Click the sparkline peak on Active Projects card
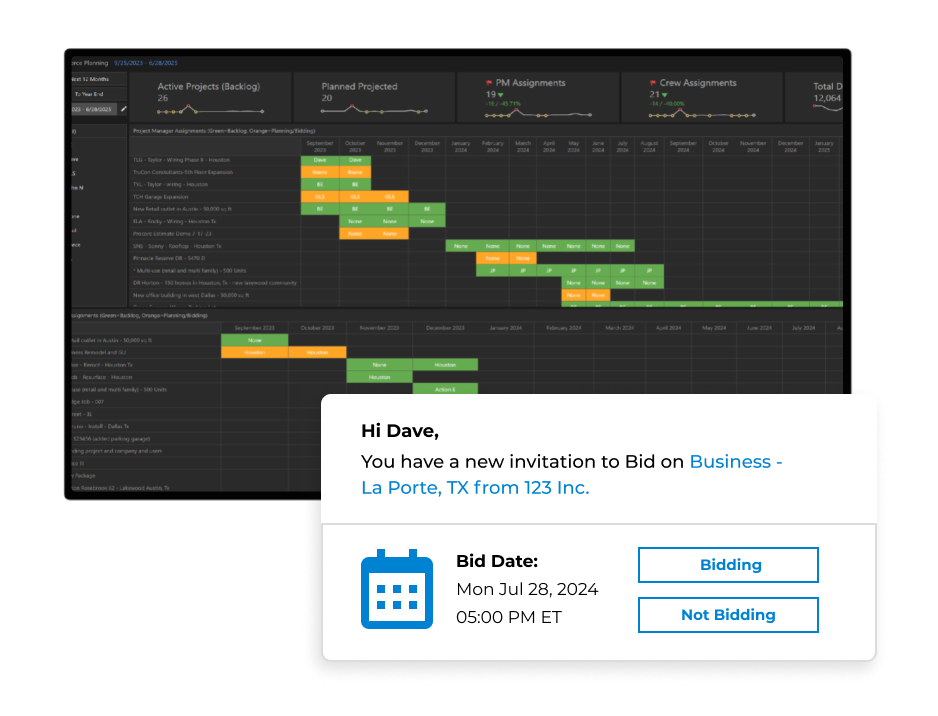Viewport: 938px width, 716px height. tap(188, 107)
